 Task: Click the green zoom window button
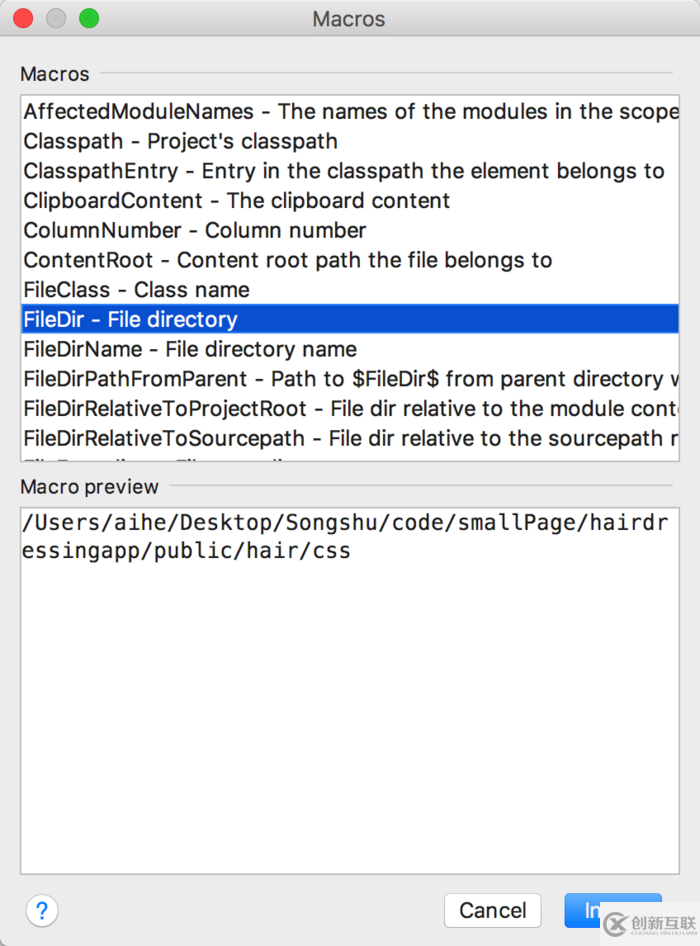(x=89, y=19)
